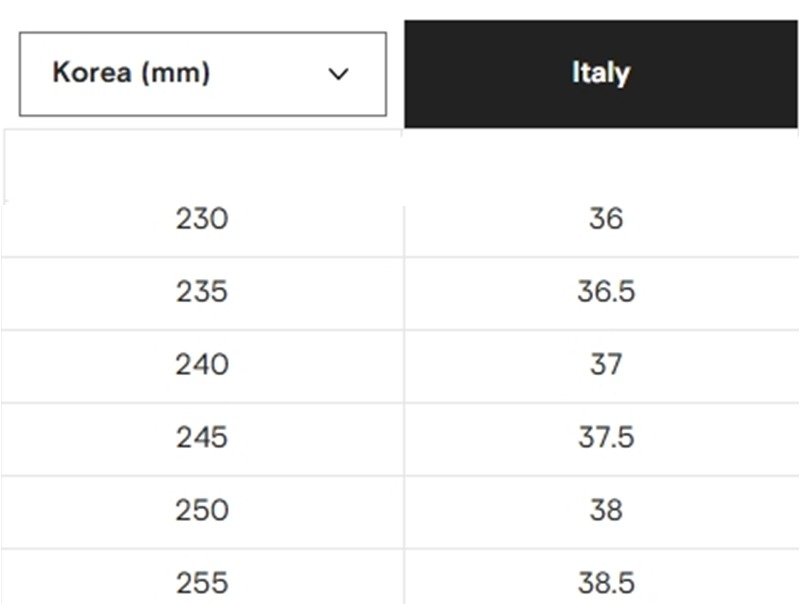
Task: Select Italy size 38 cell
Action: [606, 511]
